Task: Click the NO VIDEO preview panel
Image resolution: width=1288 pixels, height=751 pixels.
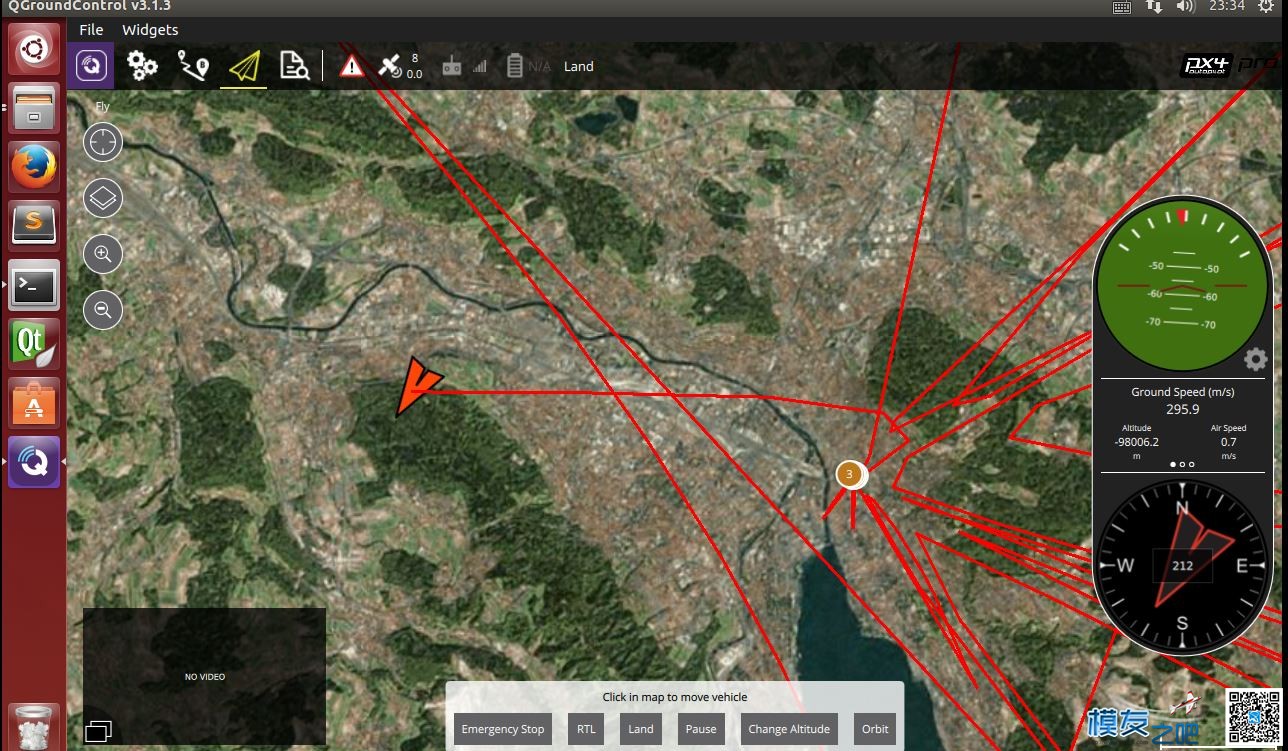Action: click(205, 676)
